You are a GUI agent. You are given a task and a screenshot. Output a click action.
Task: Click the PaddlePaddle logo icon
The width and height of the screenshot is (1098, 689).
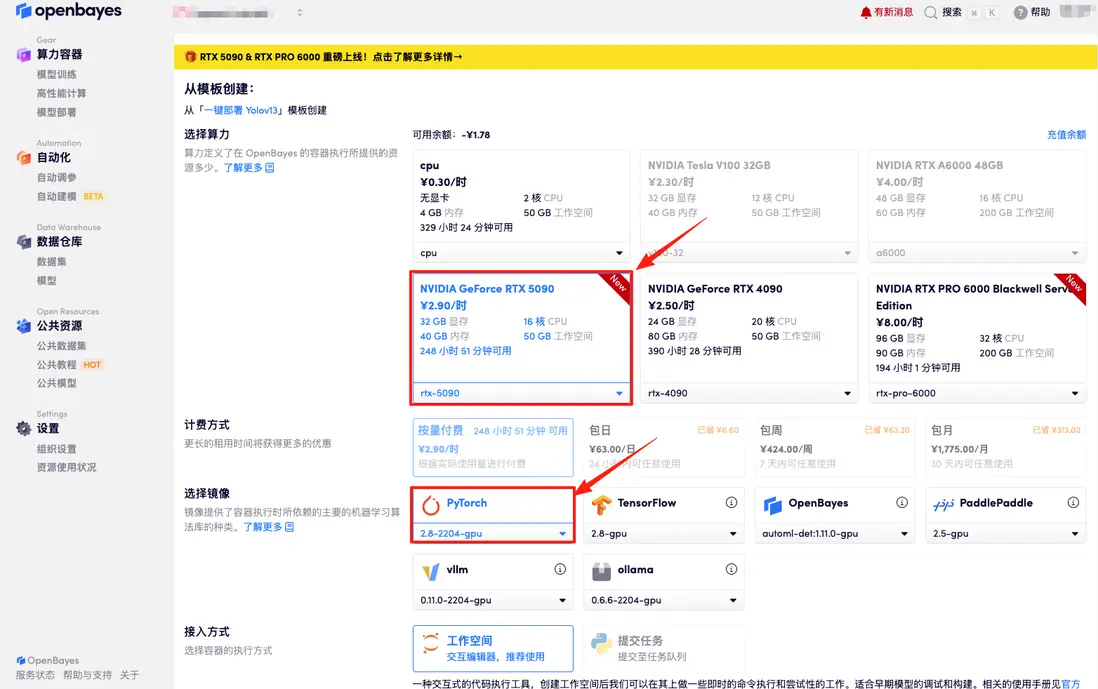943,504
